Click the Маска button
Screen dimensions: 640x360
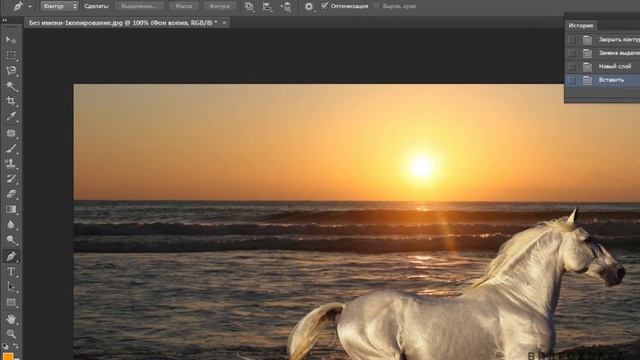tap(184, 6)
